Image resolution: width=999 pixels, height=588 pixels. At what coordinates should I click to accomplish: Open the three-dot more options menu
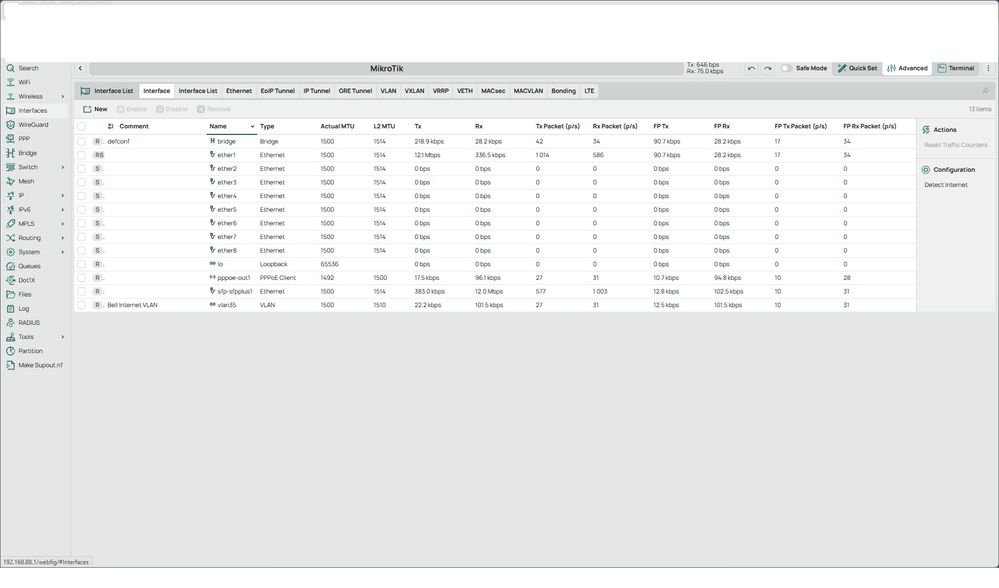[988, 69]
